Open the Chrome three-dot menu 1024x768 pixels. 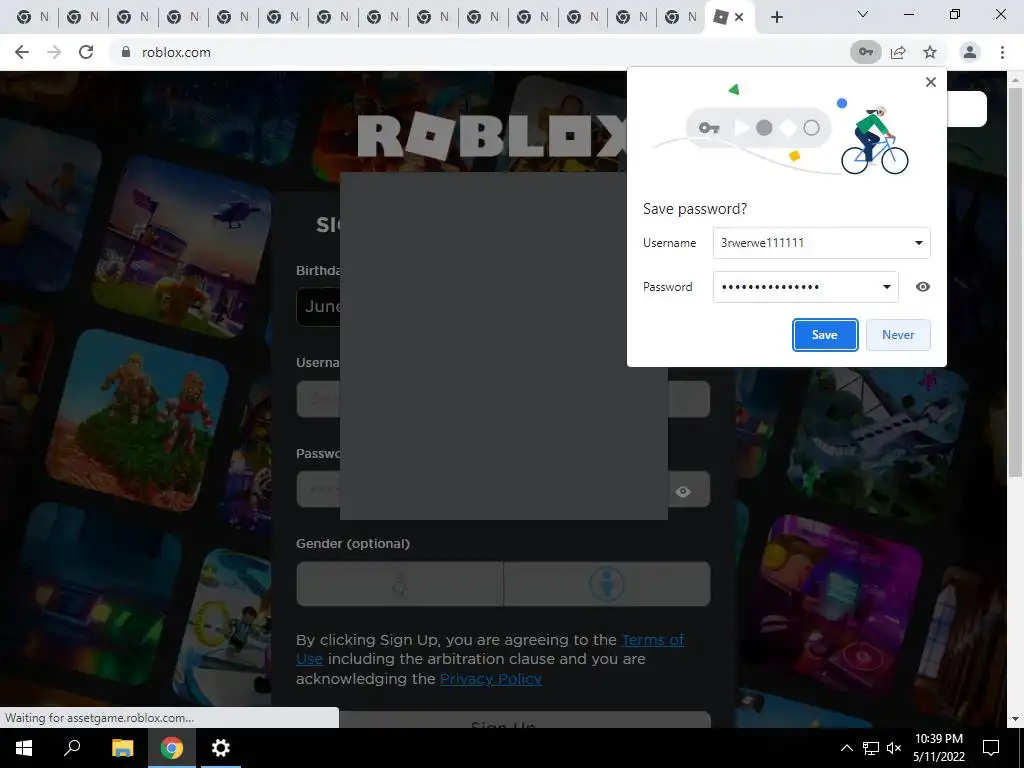(1002, 52)
